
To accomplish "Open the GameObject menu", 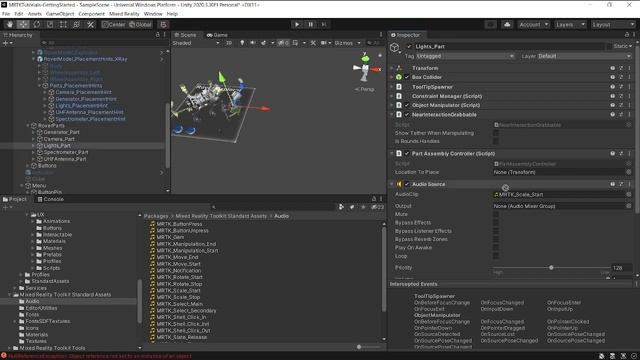I will point(60,14).
